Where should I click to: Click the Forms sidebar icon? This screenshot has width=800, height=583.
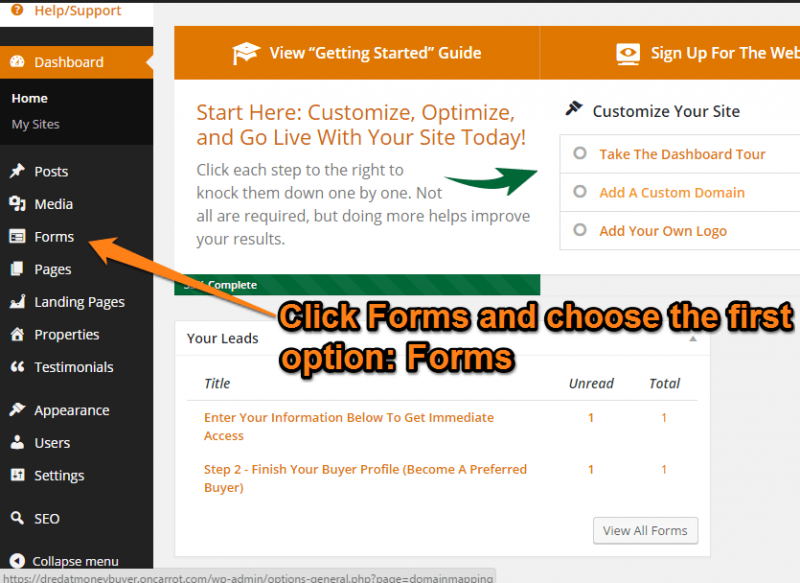coord(17,236)
